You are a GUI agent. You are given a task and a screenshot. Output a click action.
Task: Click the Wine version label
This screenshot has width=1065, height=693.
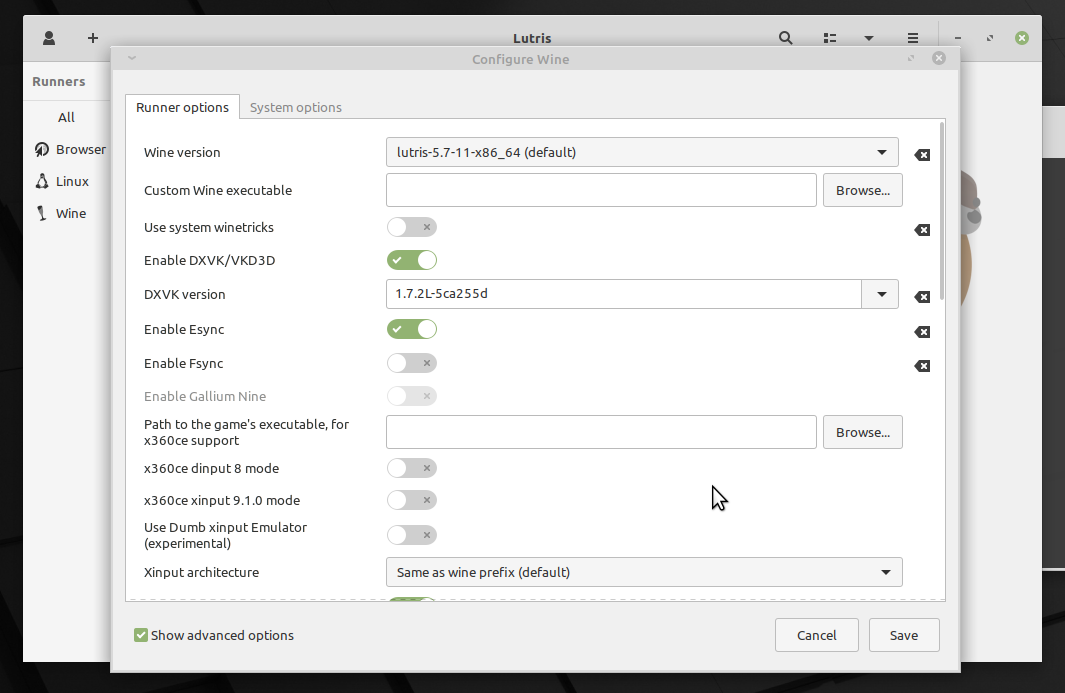(182, 152)
